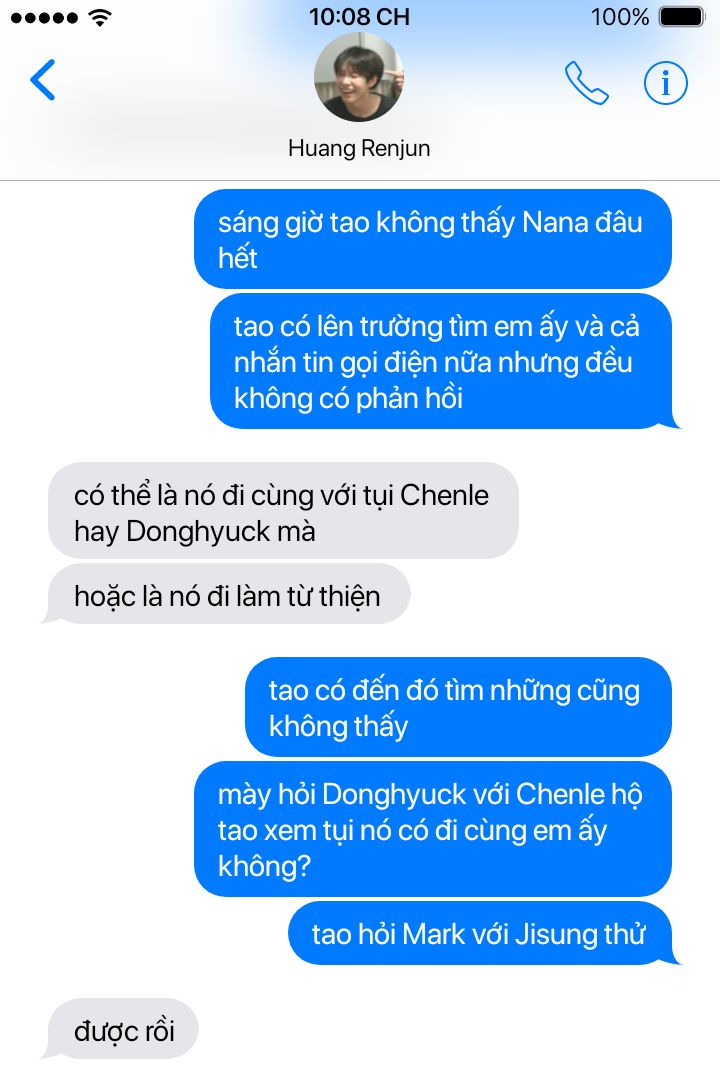720x1073 pixels.
Task: Select the 'tao có đến đó tìm' message
Action: pos(458,706)
